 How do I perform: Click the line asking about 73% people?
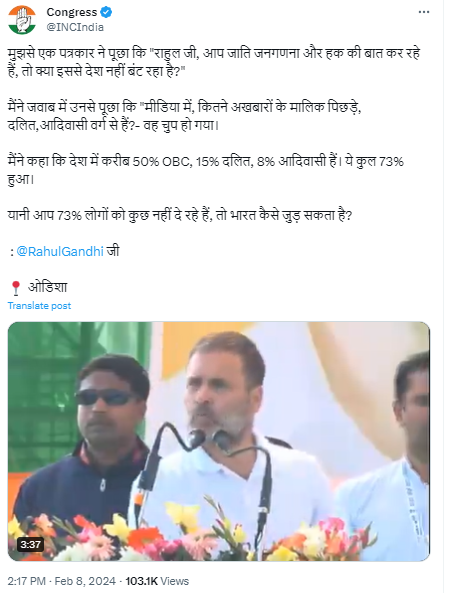click(180, 215)
